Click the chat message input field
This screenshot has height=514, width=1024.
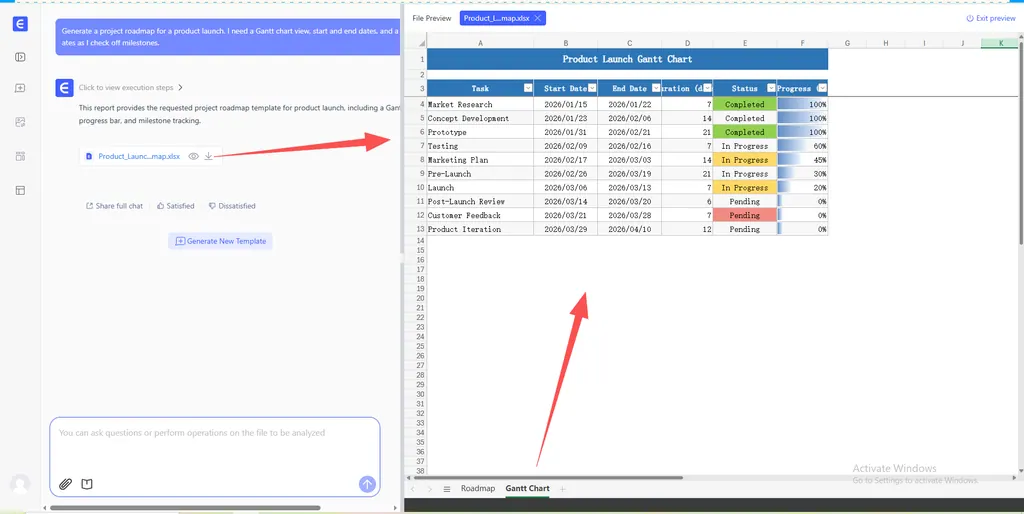point(214,445)
